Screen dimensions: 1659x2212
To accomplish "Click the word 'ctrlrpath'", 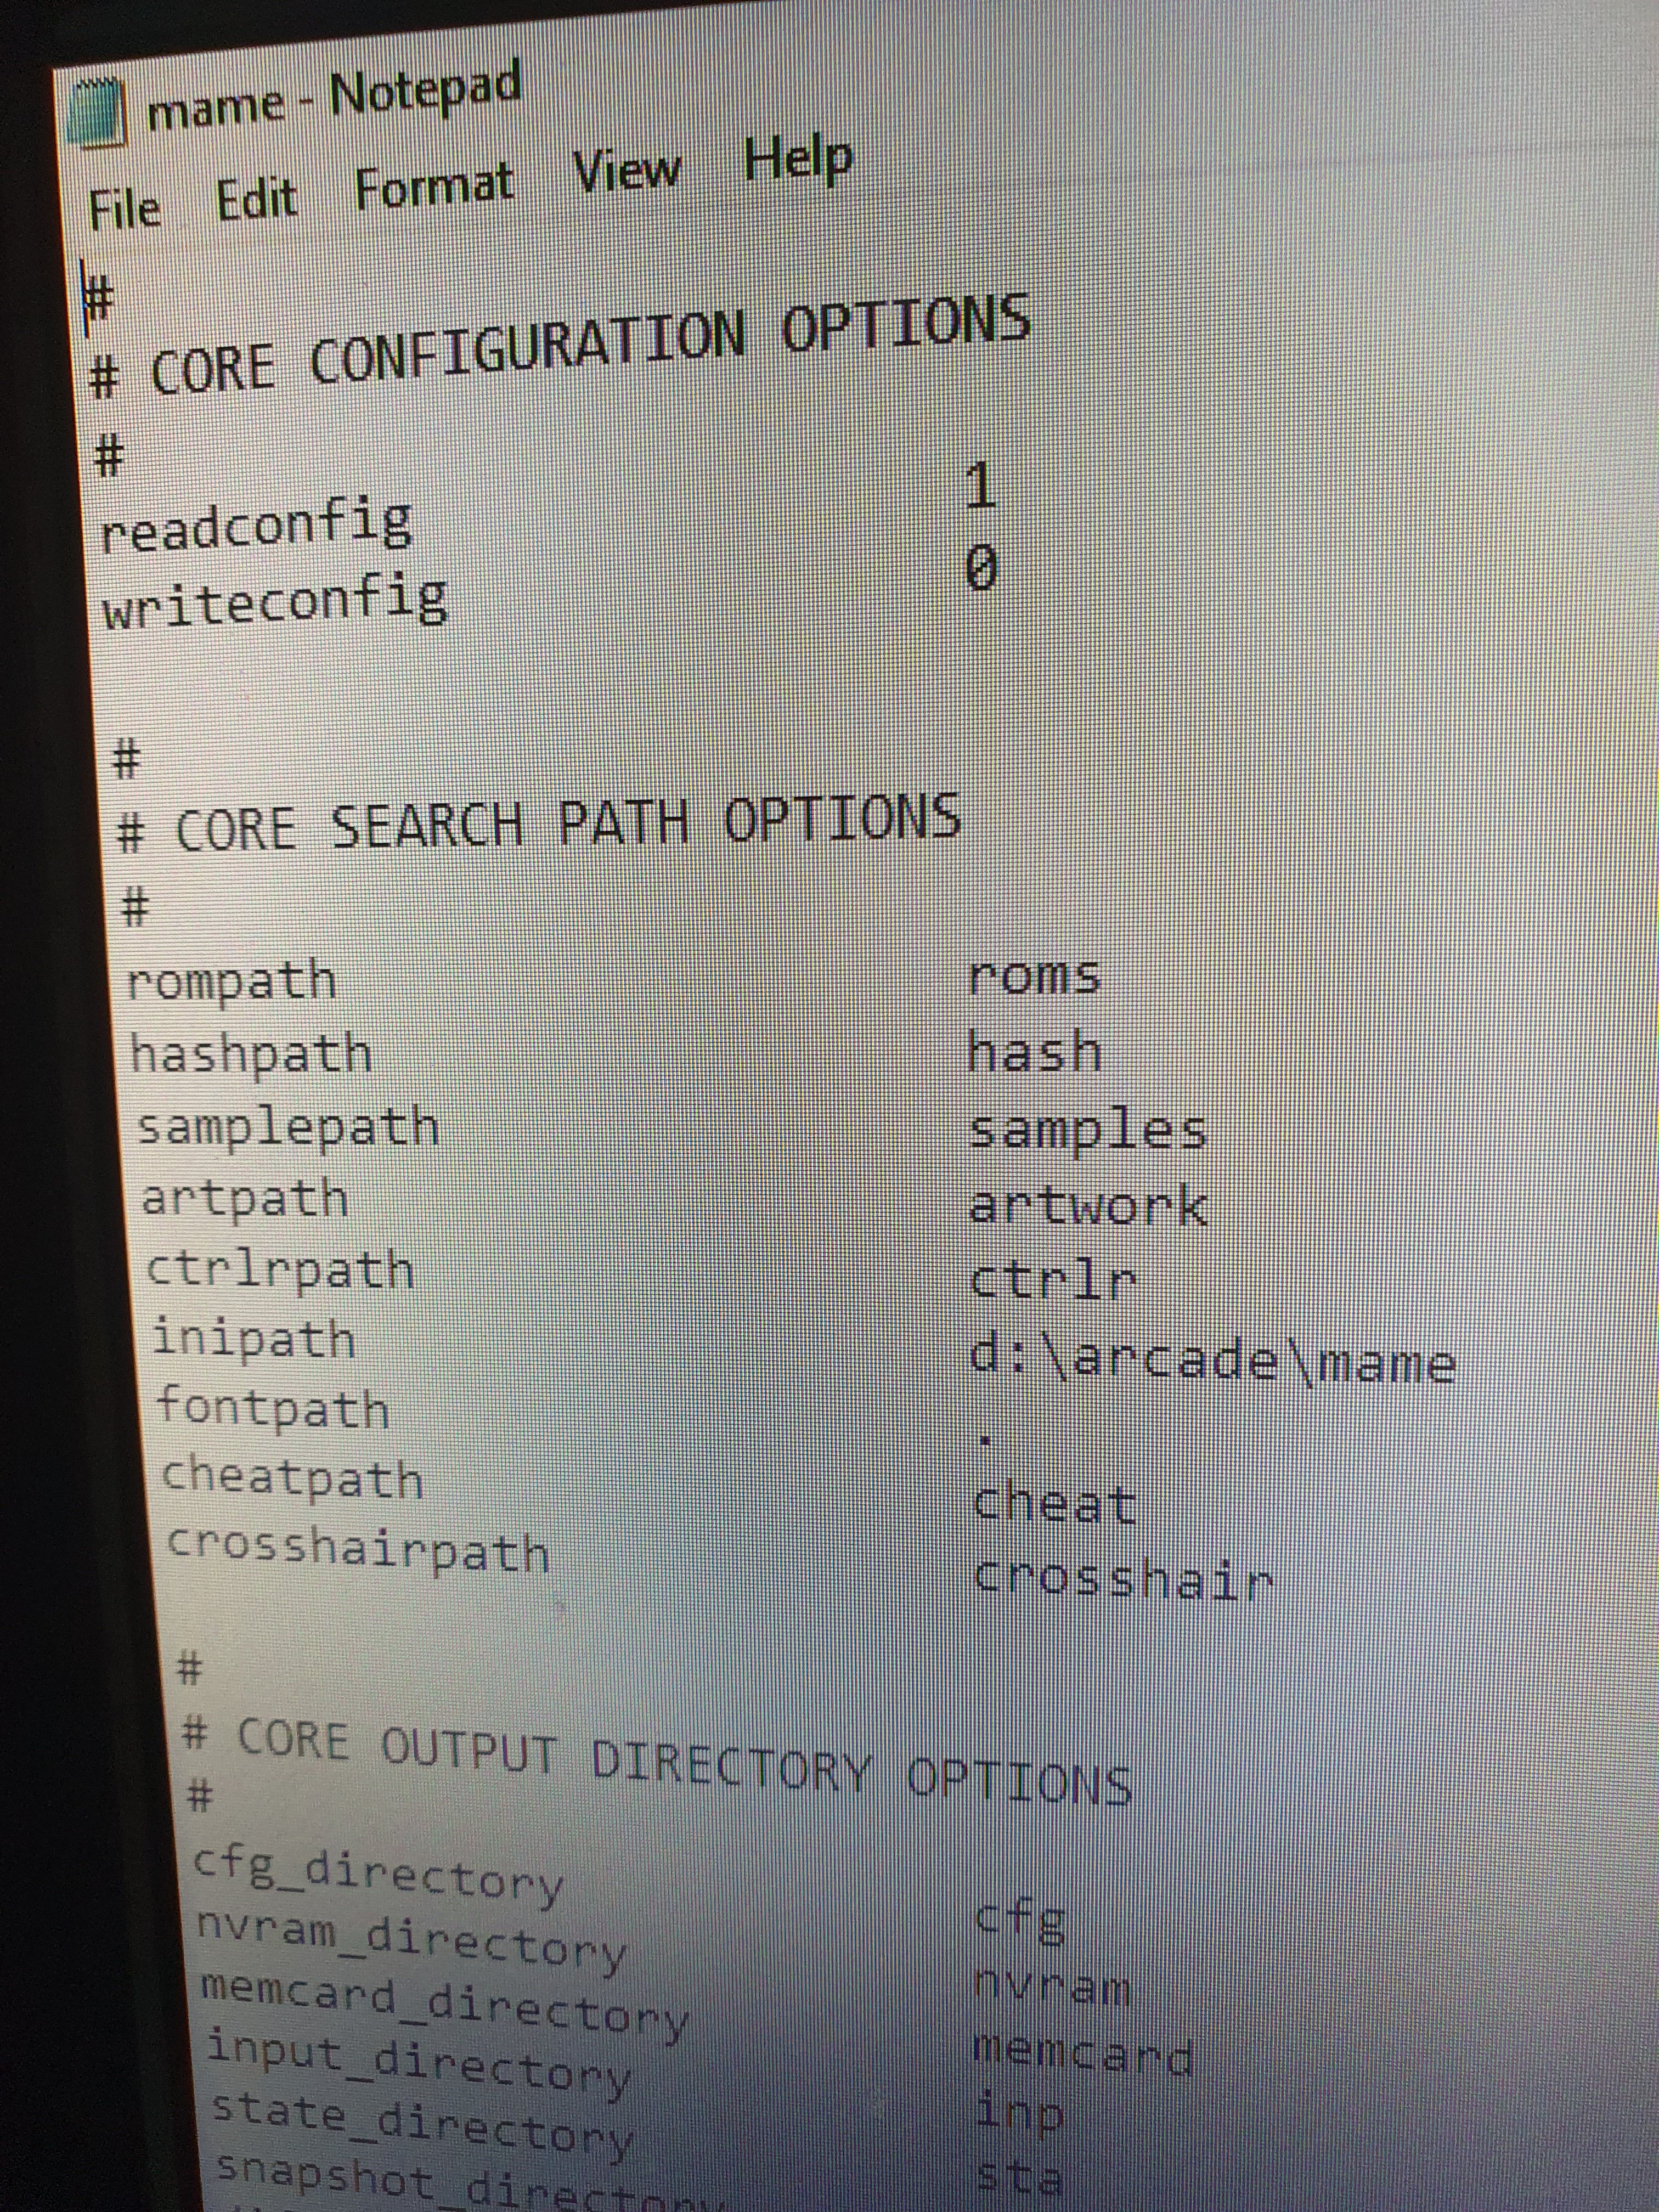I will click(280, 1271).
